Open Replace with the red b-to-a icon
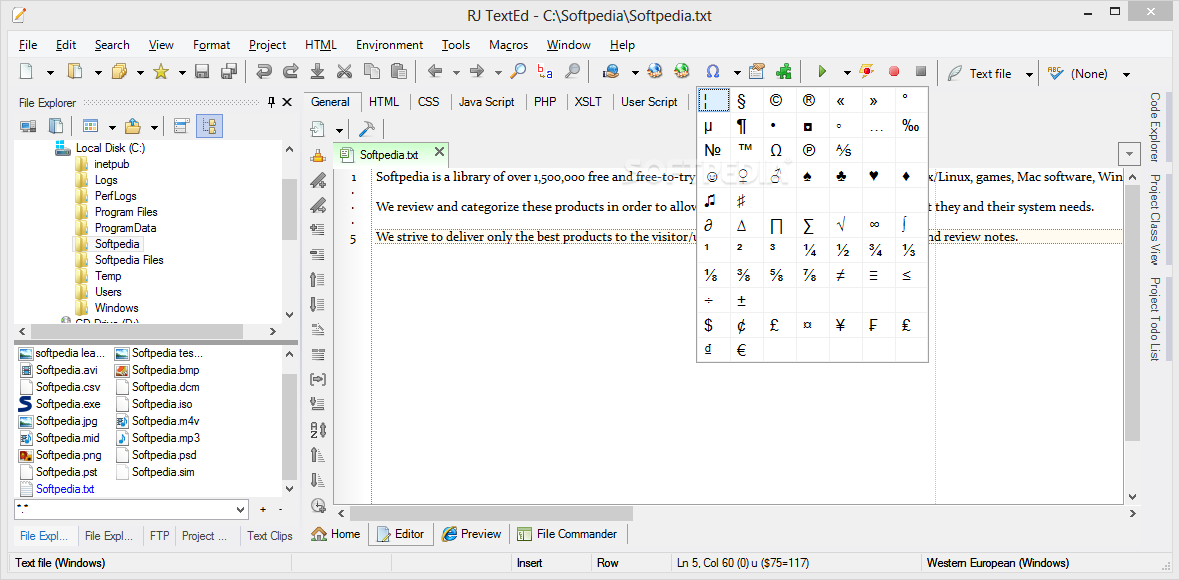1180x580 pixels. coord(545,72)
